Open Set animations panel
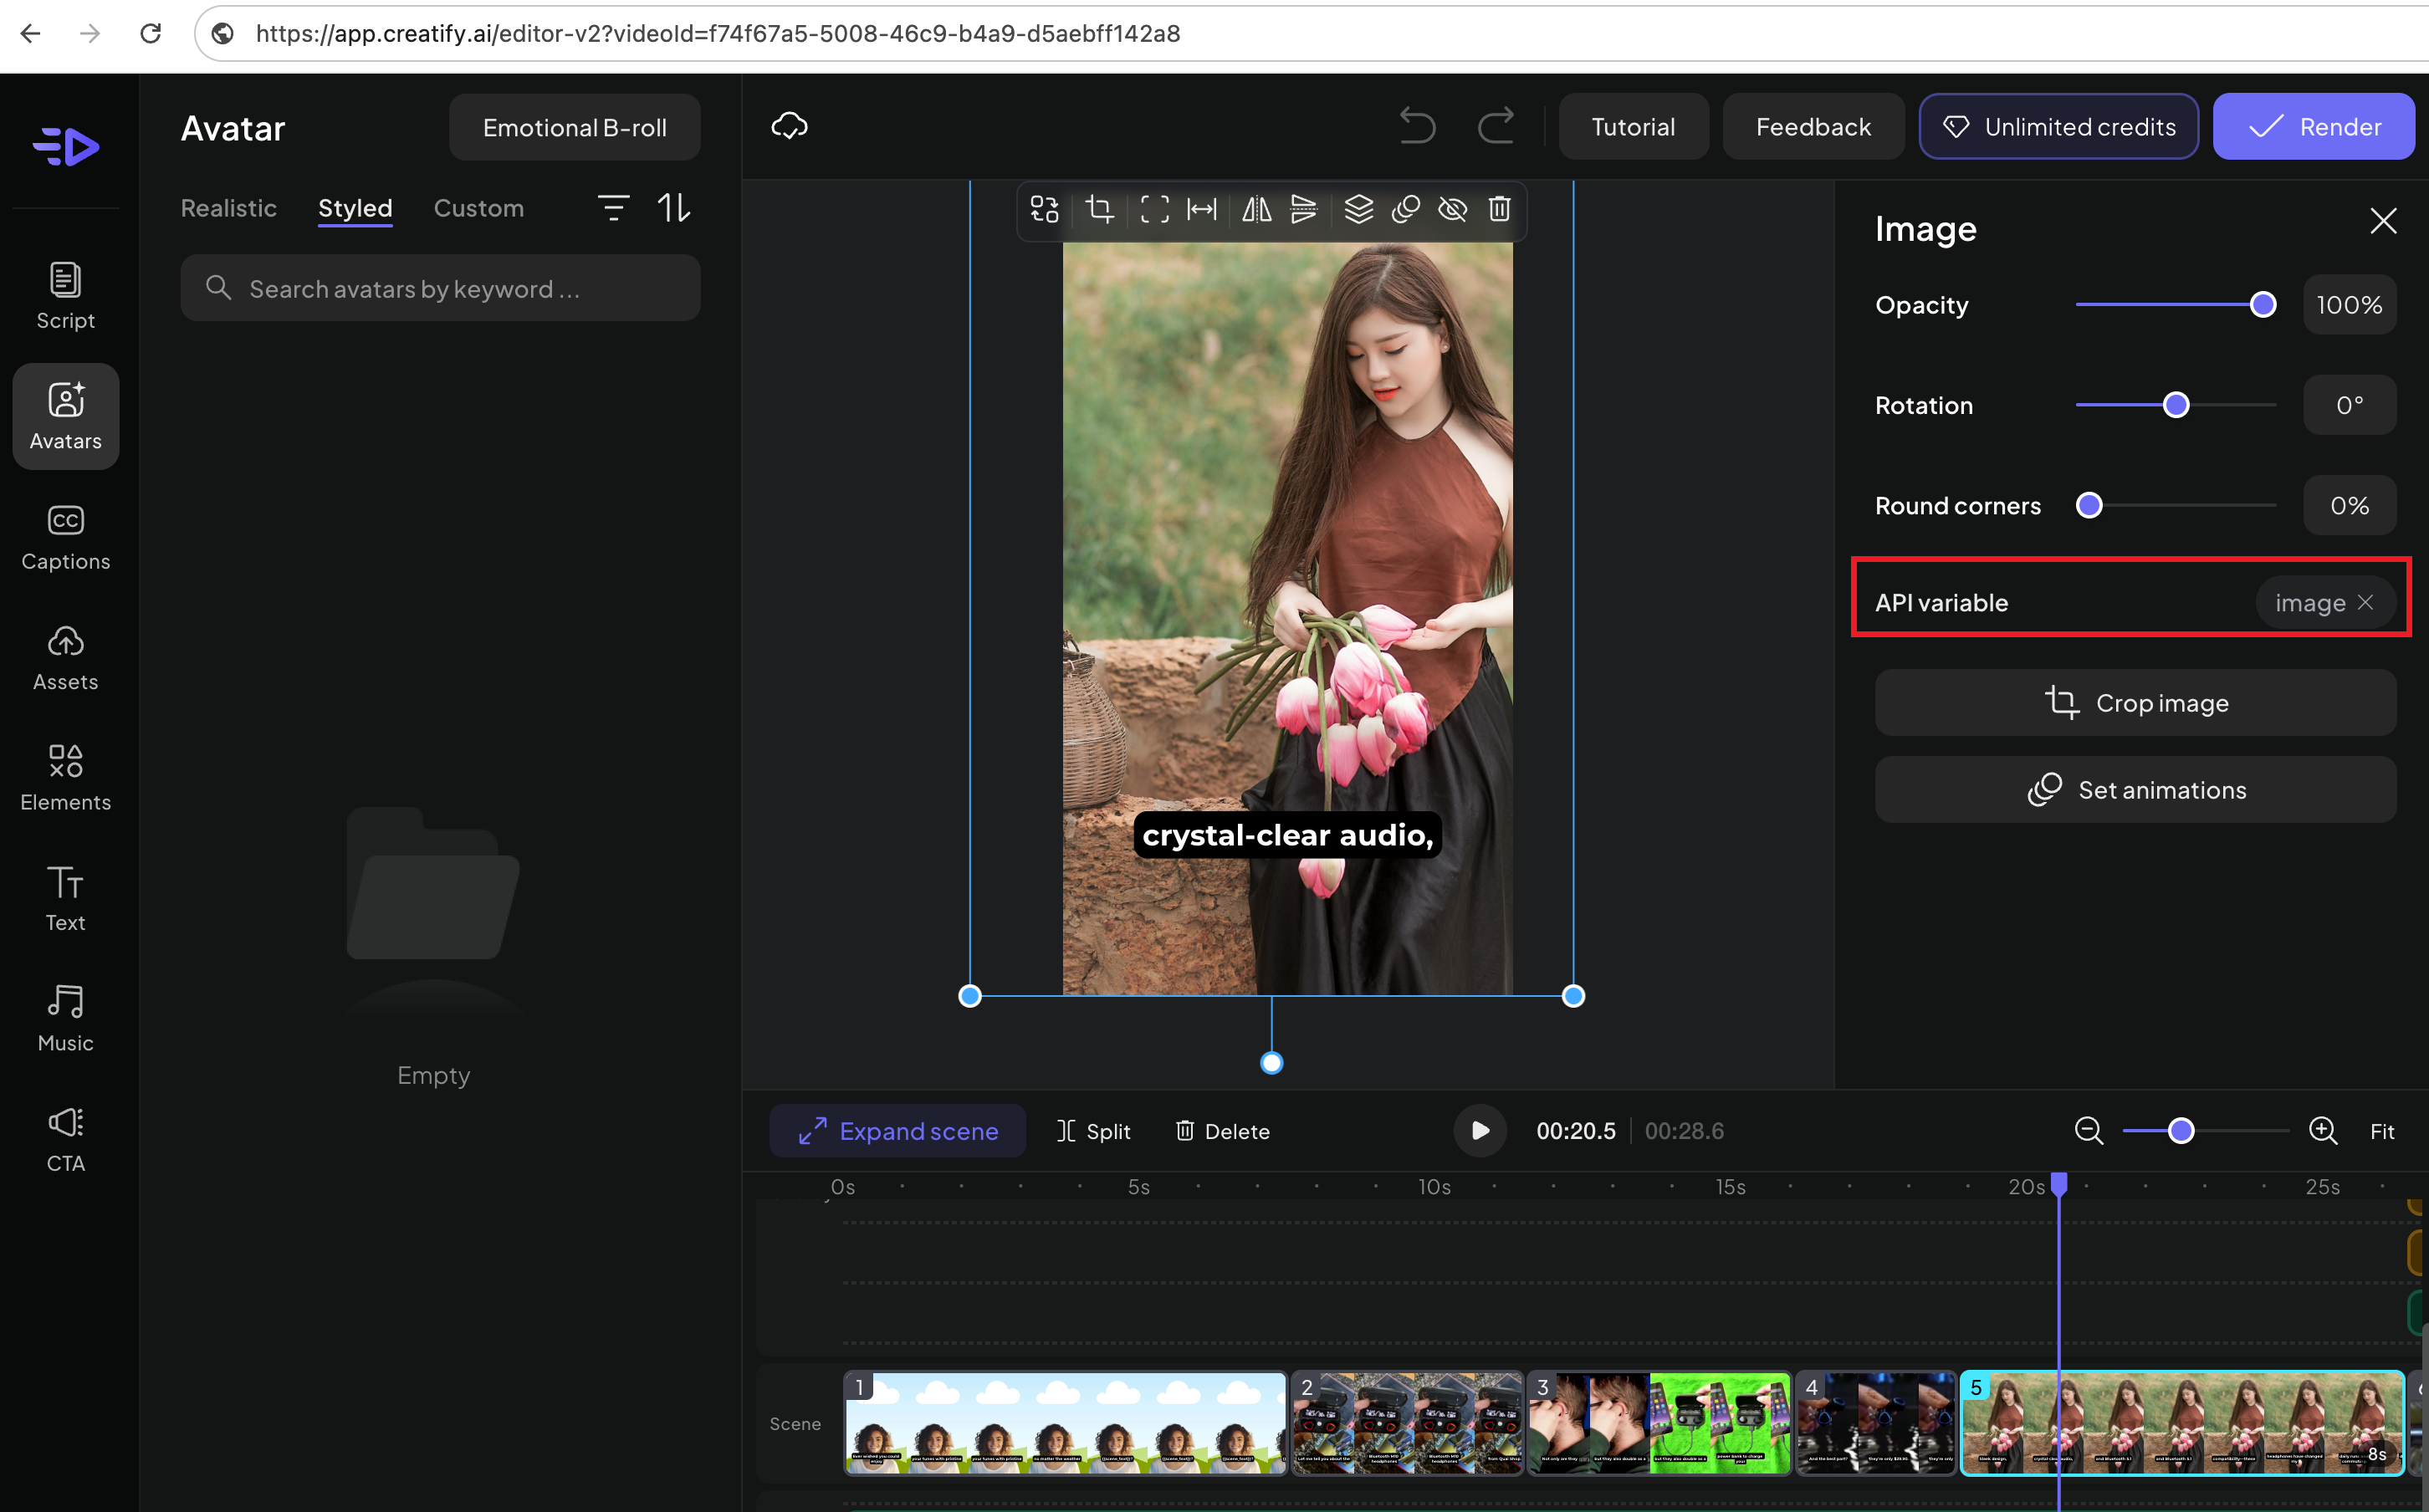 [2135, 790]
